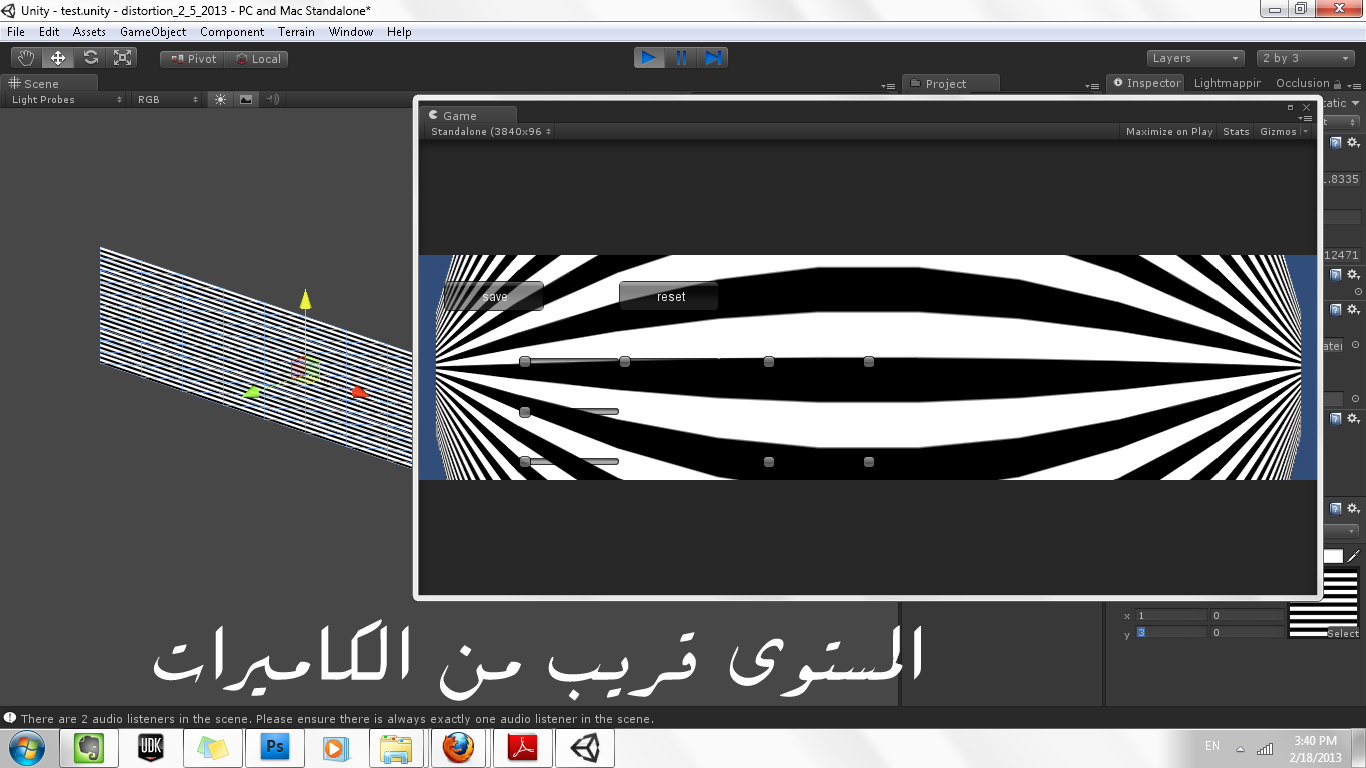Click the white color swatch in Inspector
Image resolution: width=1366 pixels, height=768 pixels.
[1333, 556]
